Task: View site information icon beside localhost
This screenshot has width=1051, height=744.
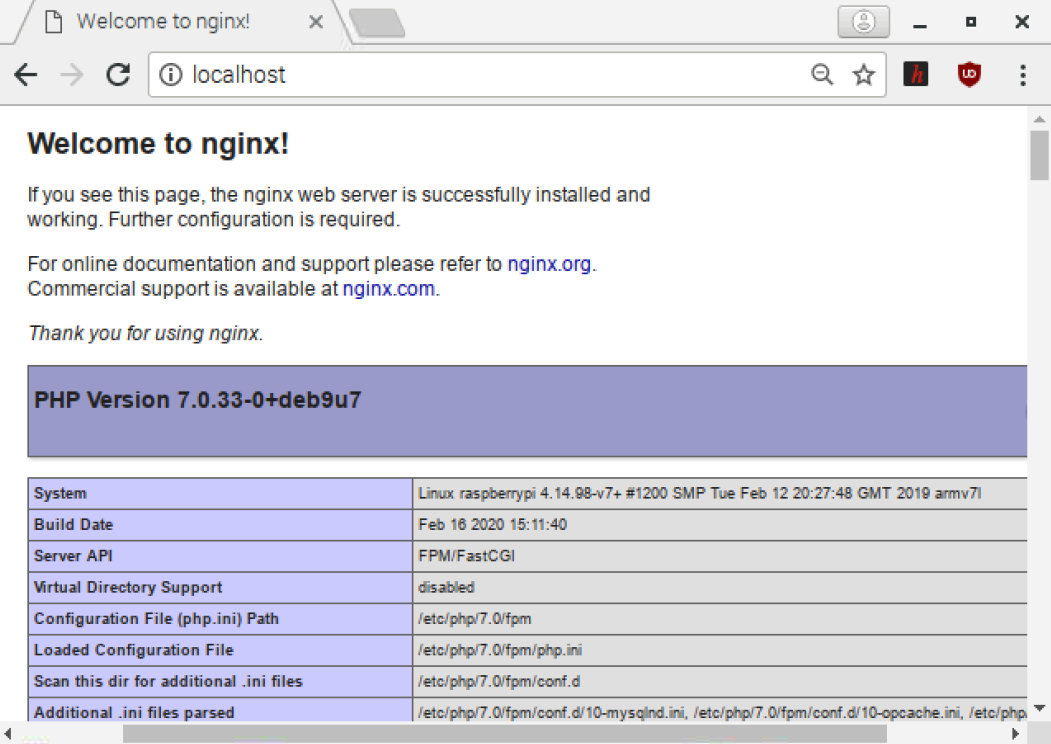Action: pos(171,74)
